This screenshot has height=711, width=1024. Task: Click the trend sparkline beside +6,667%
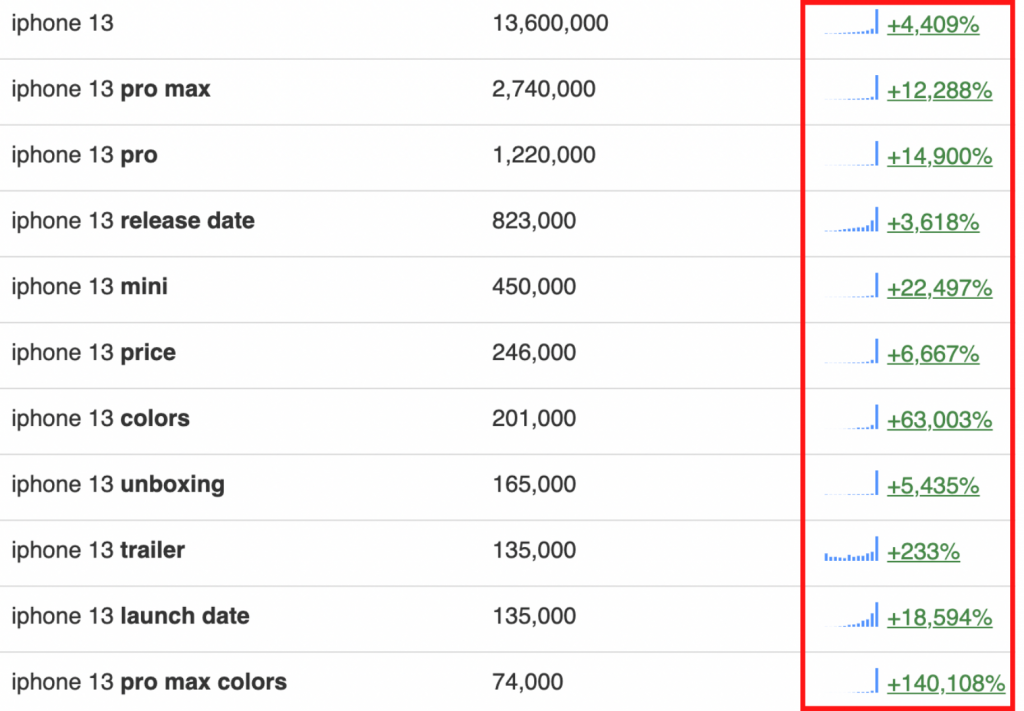[x=852, y=352]
